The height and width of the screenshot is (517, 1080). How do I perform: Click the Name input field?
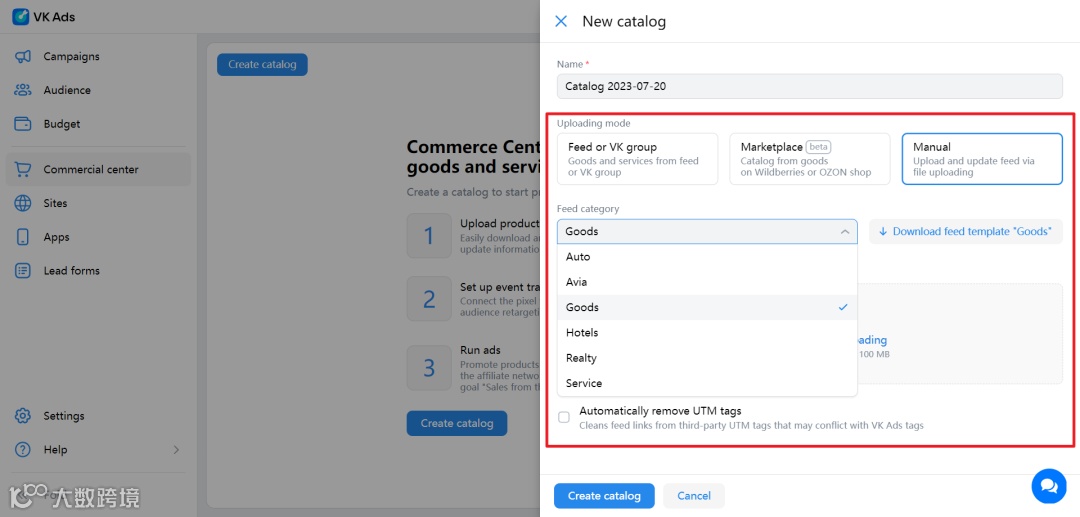[809, 87]
